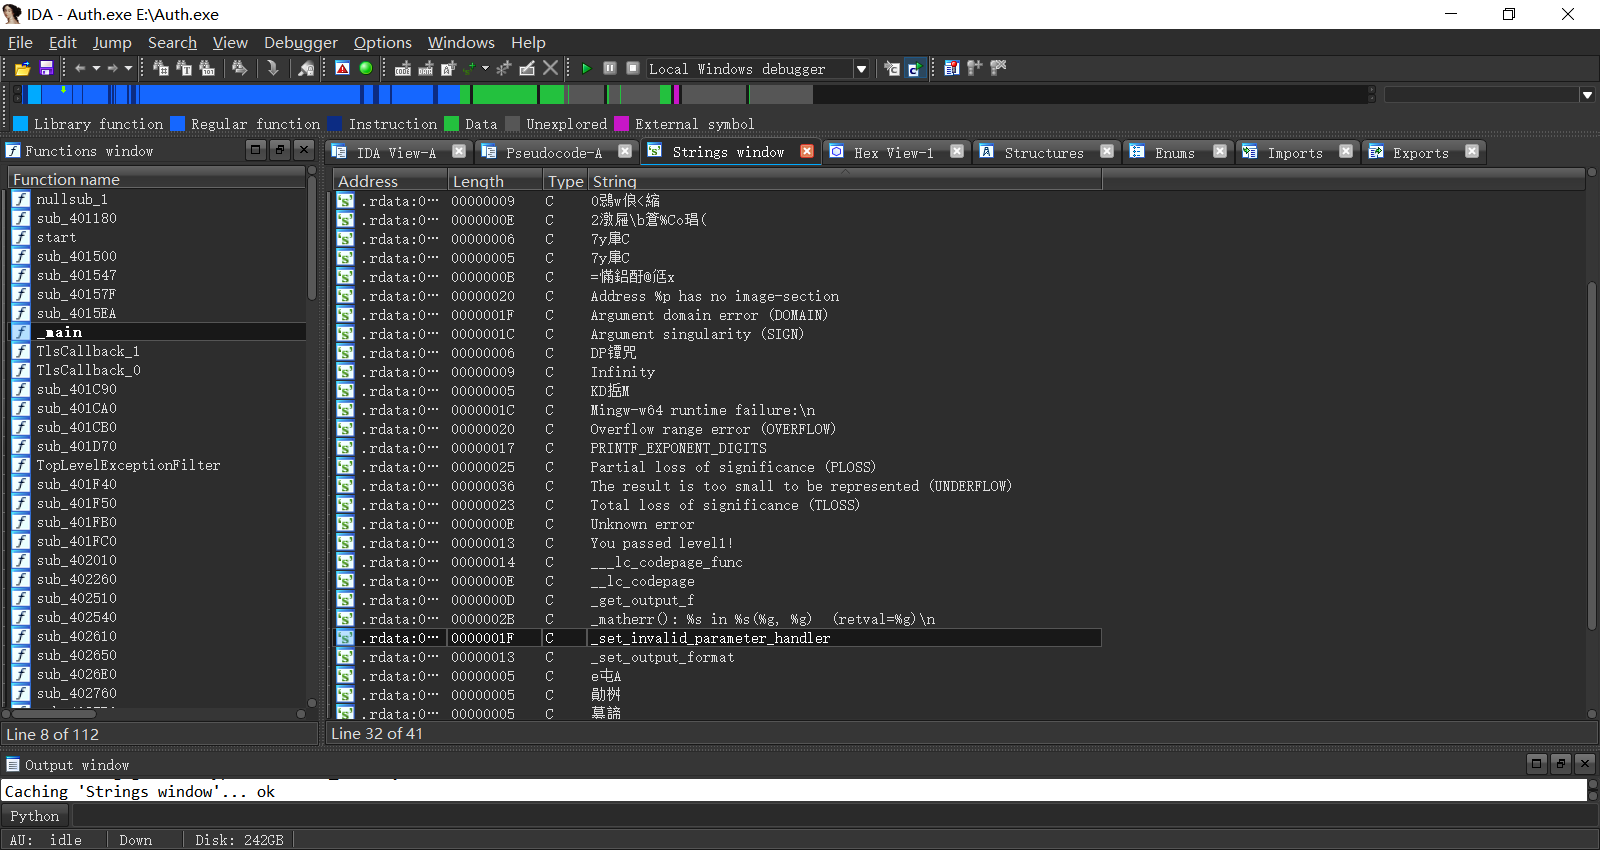This screenshot has height=850, width=1600.
Task: Open the Local Windows debugger dropdown
Action: [x=861, y=68]
